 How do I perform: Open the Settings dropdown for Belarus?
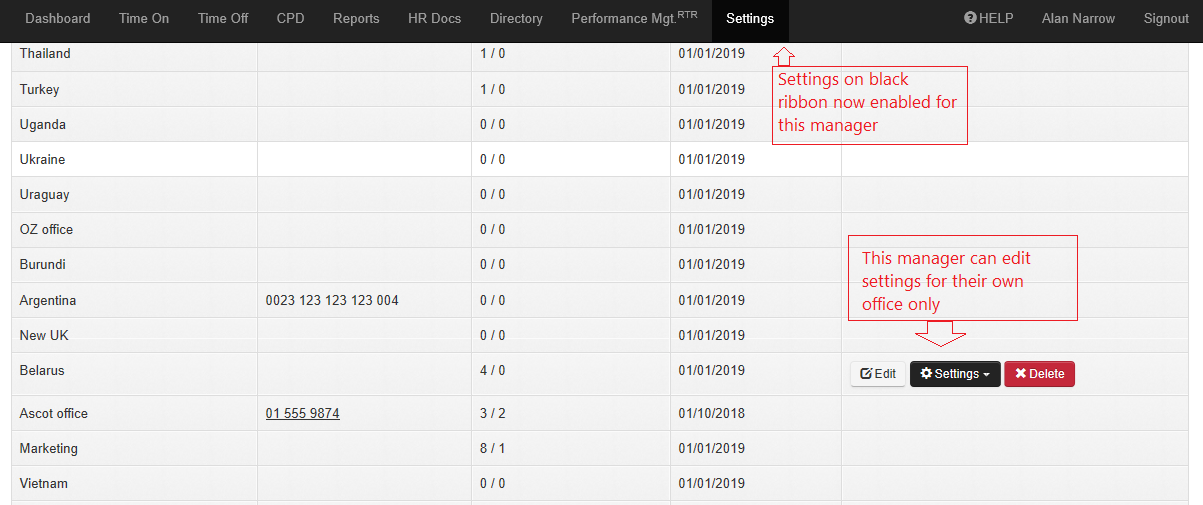(955, 374)
